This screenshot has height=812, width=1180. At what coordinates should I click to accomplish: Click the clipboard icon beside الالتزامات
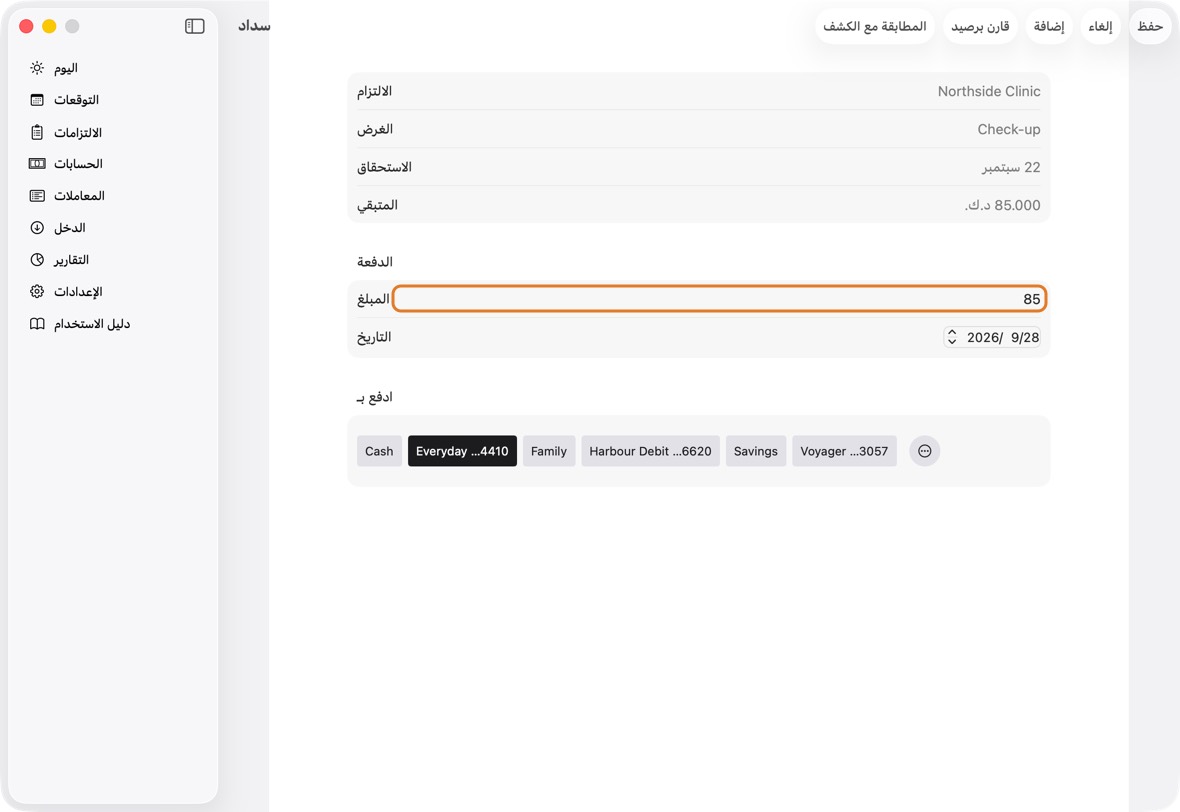point(37,132)
